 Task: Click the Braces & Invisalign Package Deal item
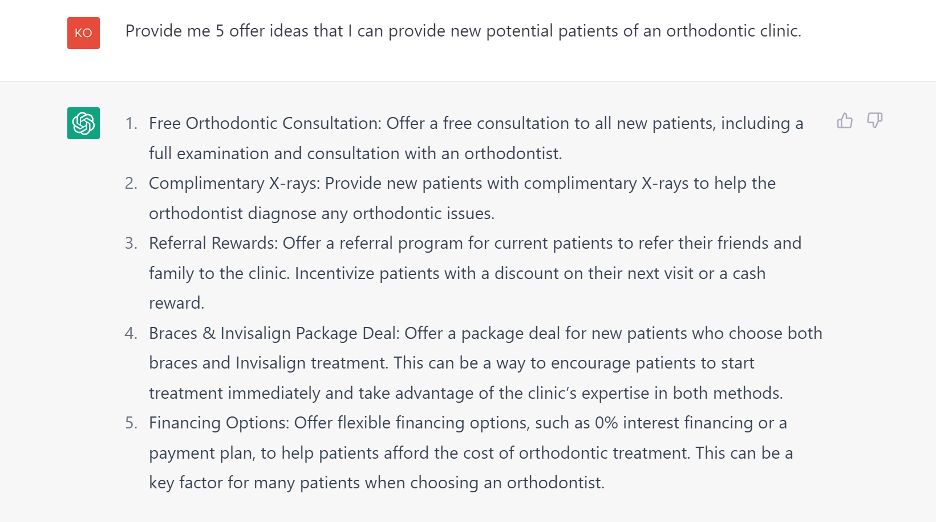tap(485, 363)
